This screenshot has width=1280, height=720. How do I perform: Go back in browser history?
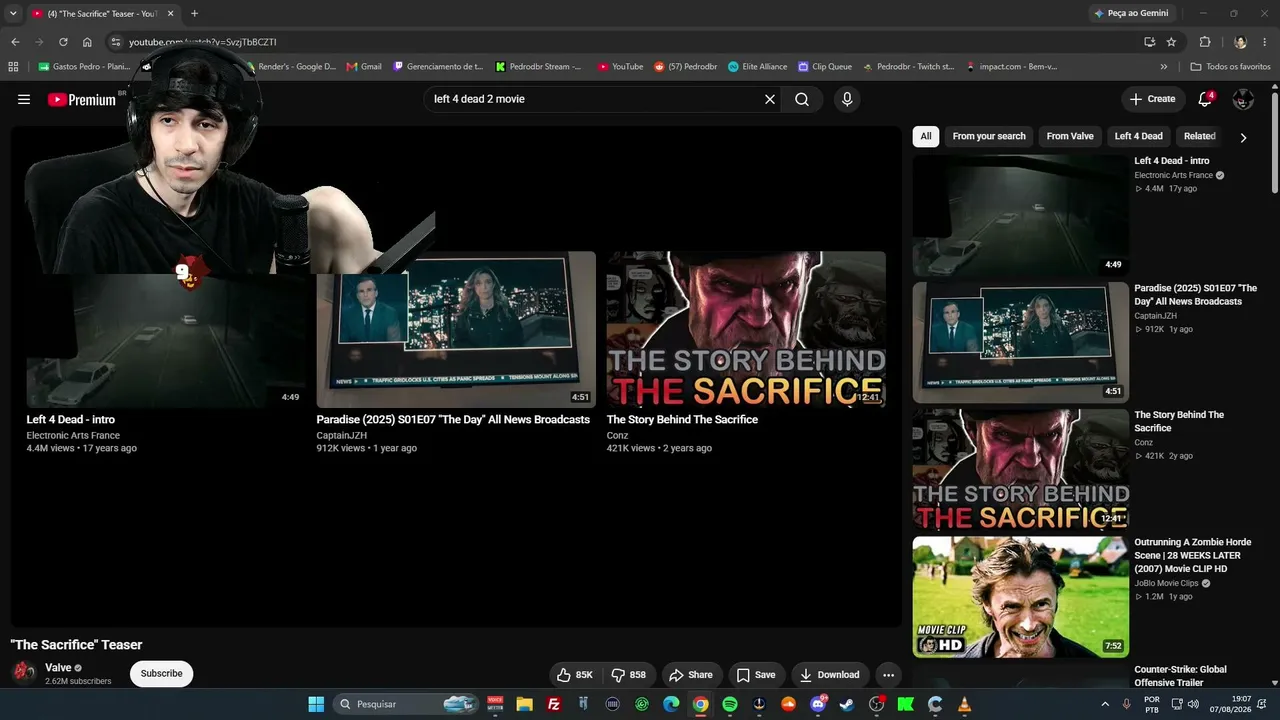coord(15,42)
